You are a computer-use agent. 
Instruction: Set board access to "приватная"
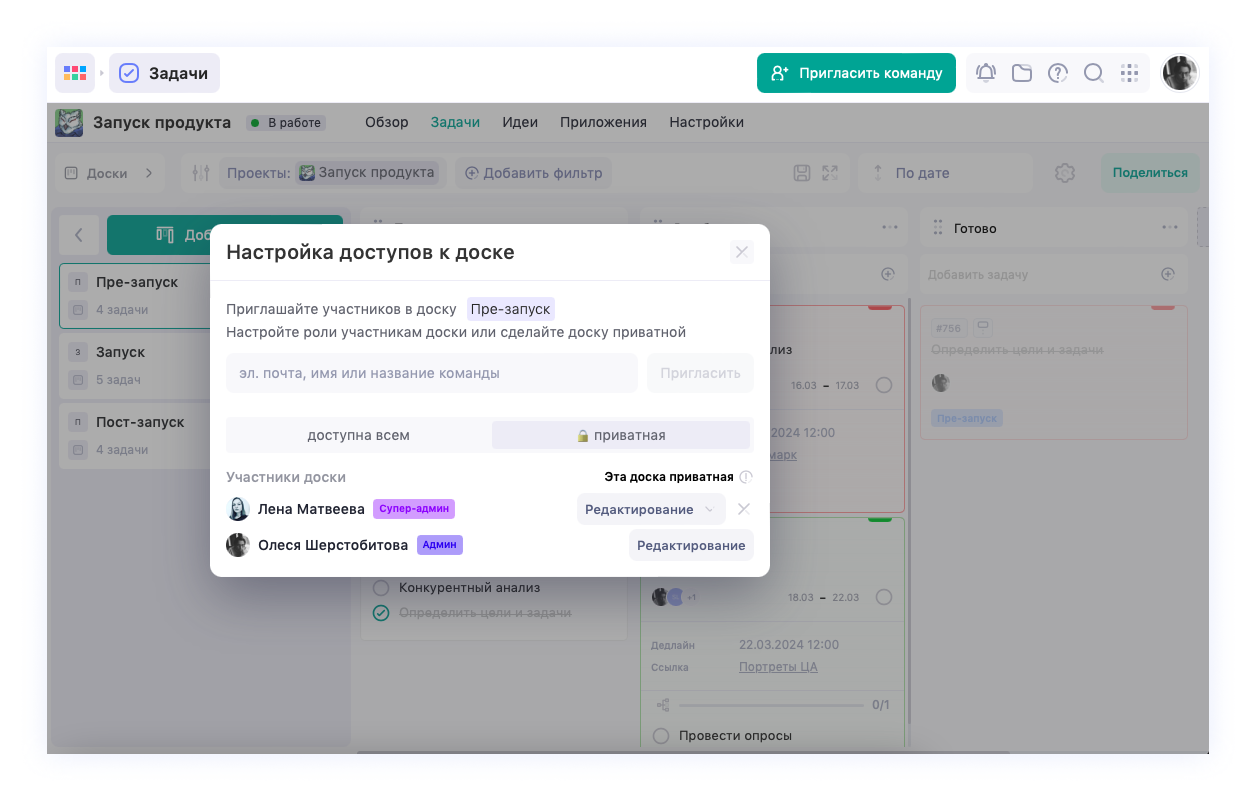click(620, 435)
